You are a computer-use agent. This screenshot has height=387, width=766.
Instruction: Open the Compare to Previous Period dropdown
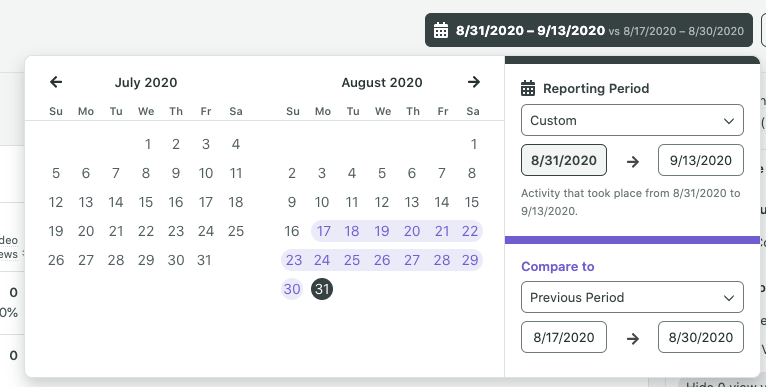point(632,297)
